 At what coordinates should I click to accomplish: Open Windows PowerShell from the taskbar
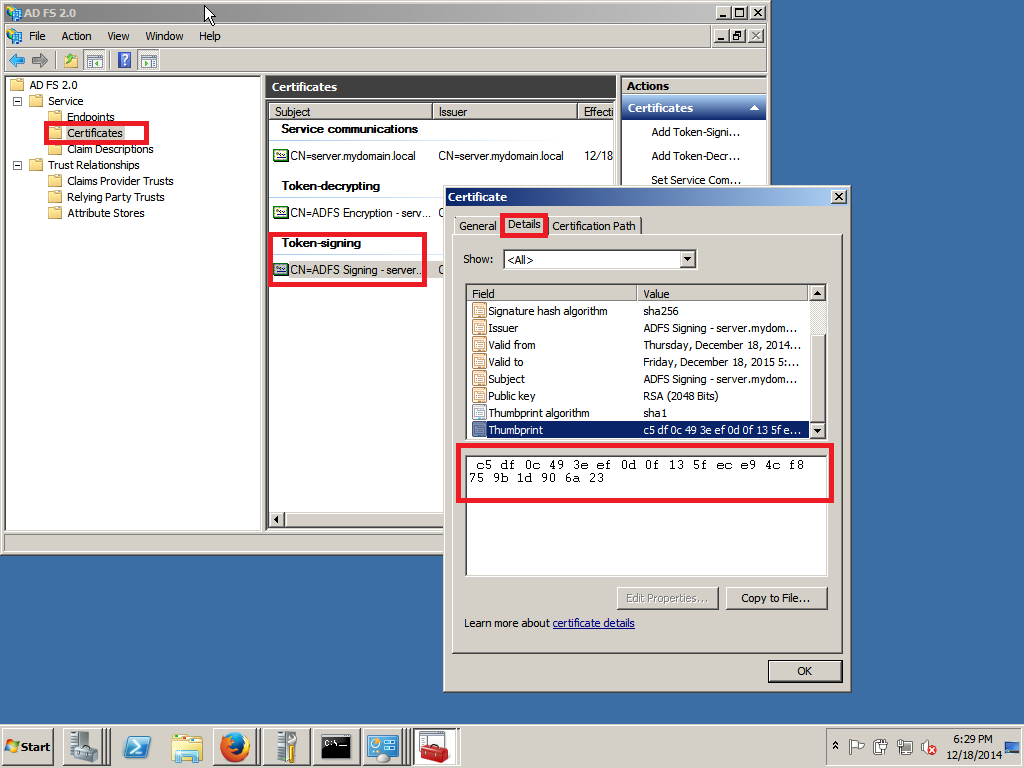click(x=136, y=747)
